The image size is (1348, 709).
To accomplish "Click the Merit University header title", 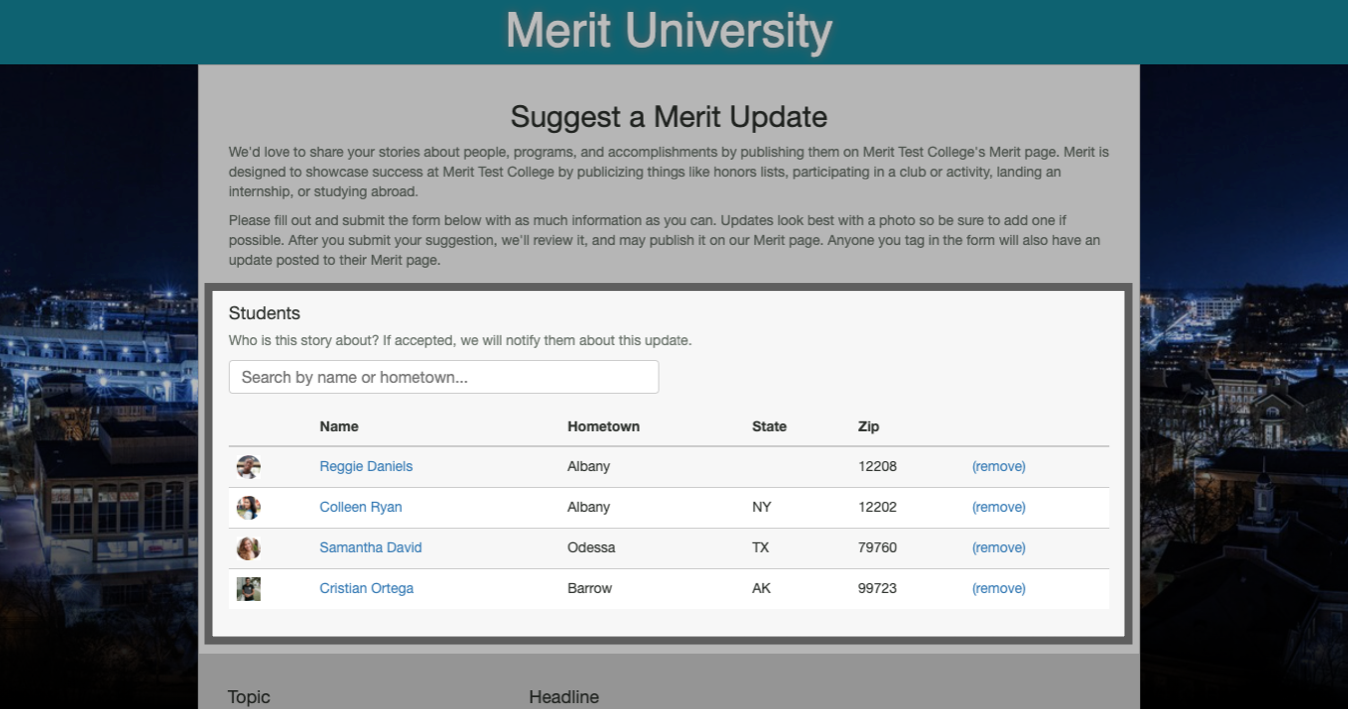I will click(669, 31).
